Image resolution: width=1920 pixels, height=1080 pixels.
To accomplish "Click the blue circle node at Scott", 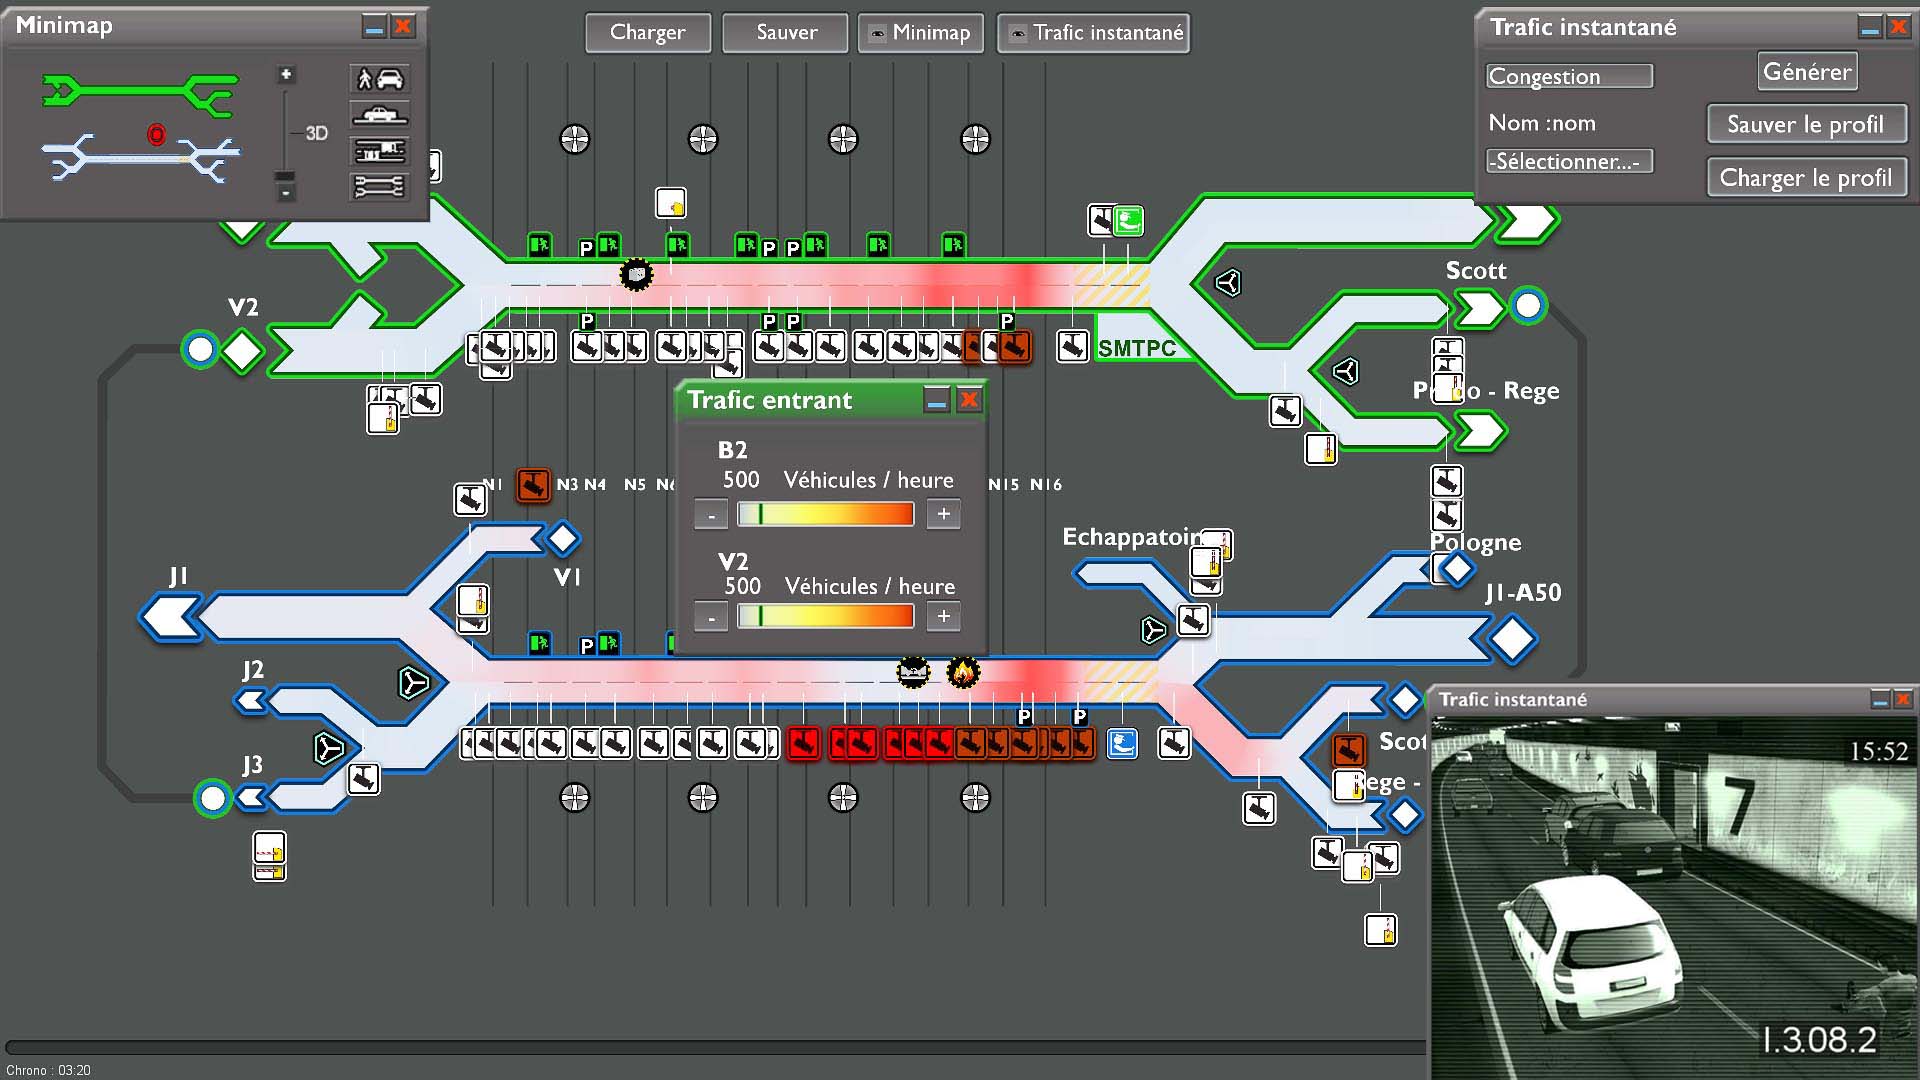I will 1527,305.
